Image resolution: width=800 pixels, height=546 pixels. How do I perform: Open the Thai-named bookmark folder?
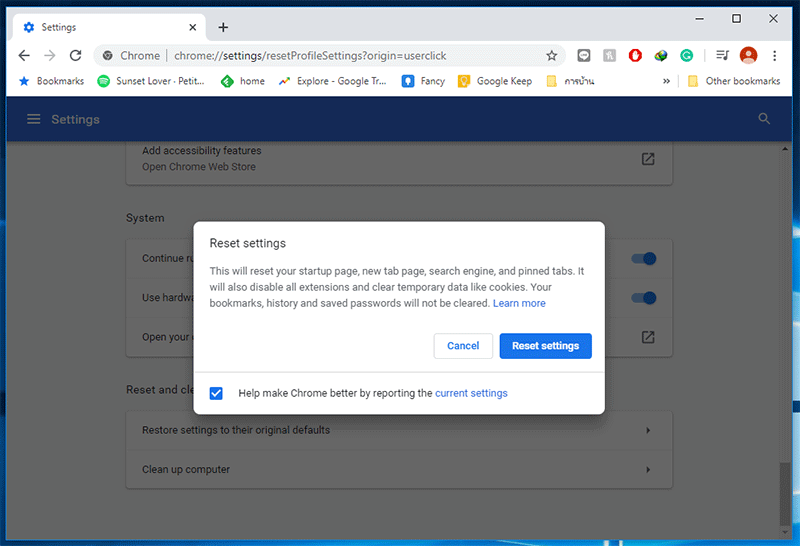pos(570,81)
